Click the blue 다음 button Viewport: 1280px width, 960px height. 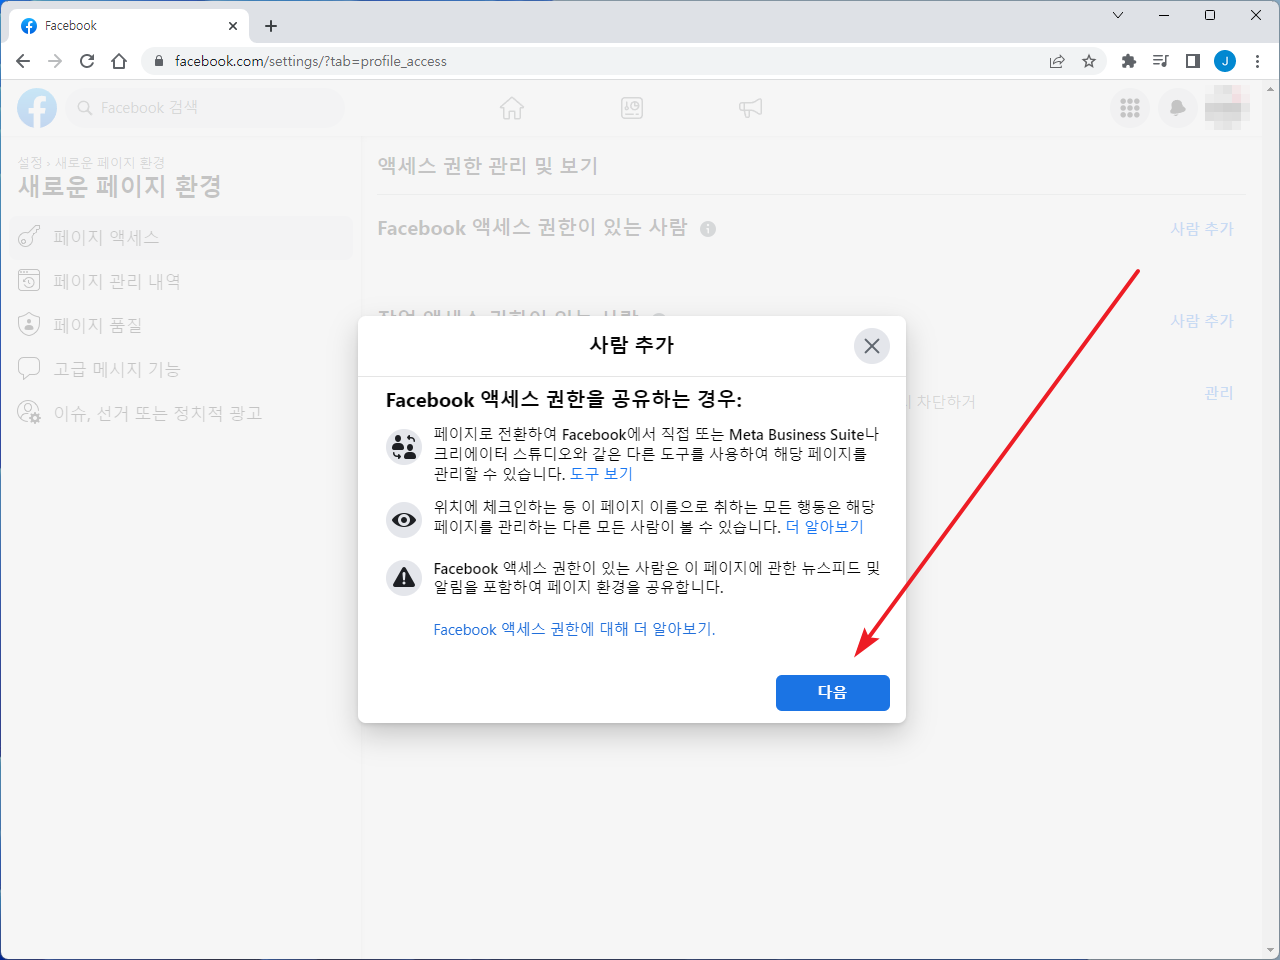[832, 693]
